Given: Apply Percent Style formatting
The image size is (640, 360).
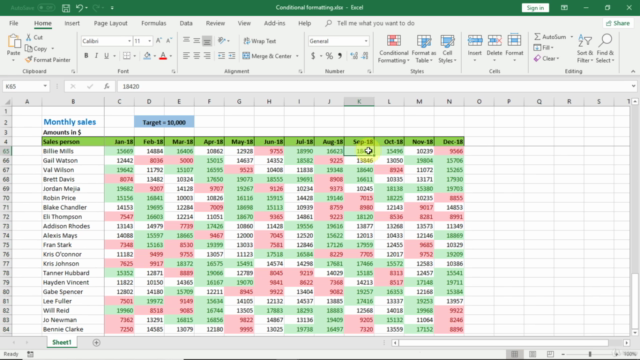Looking at the screenshot, I should 329,56.
